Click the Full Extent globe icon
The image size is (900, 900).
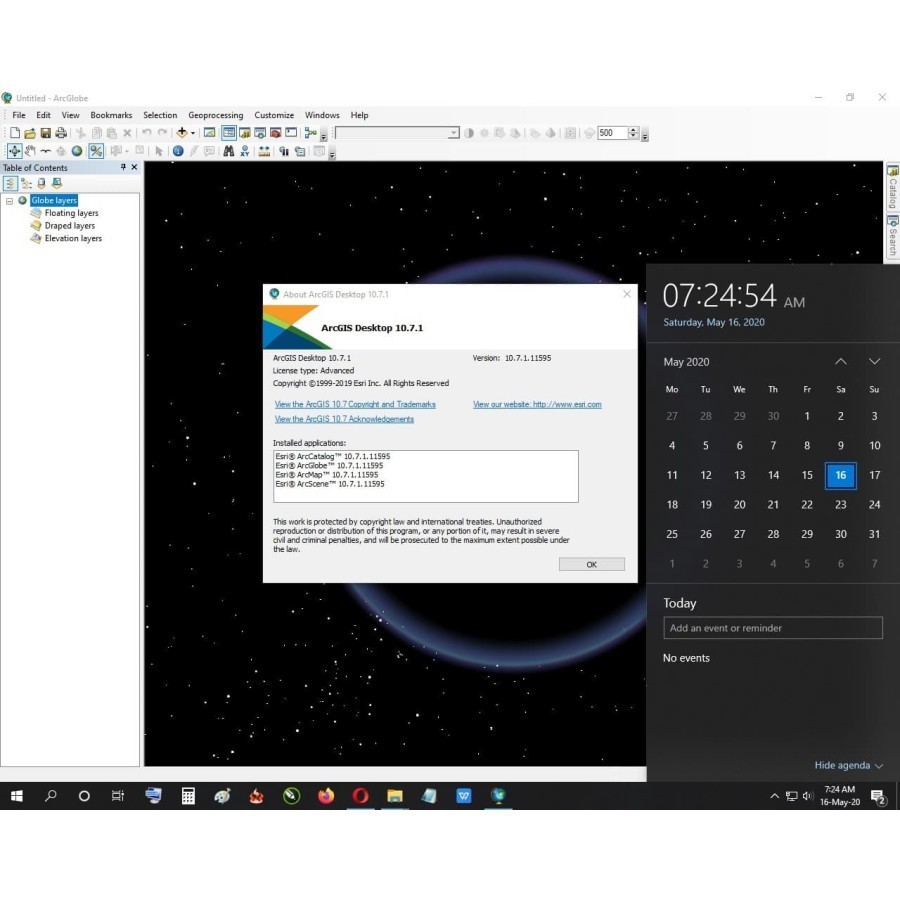[x=77, y=151]
